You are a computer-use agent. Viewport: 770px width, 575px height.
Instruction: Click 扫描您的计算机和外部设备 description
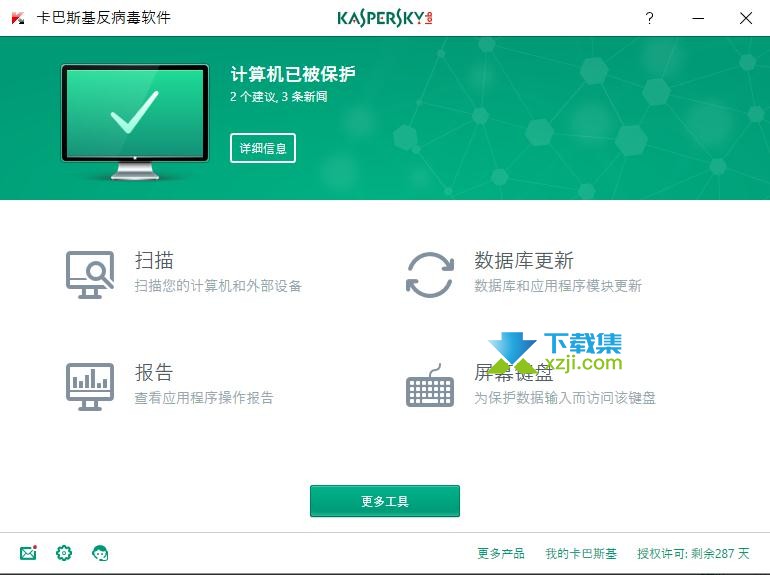pyautogui.click(x=218, y=286)
